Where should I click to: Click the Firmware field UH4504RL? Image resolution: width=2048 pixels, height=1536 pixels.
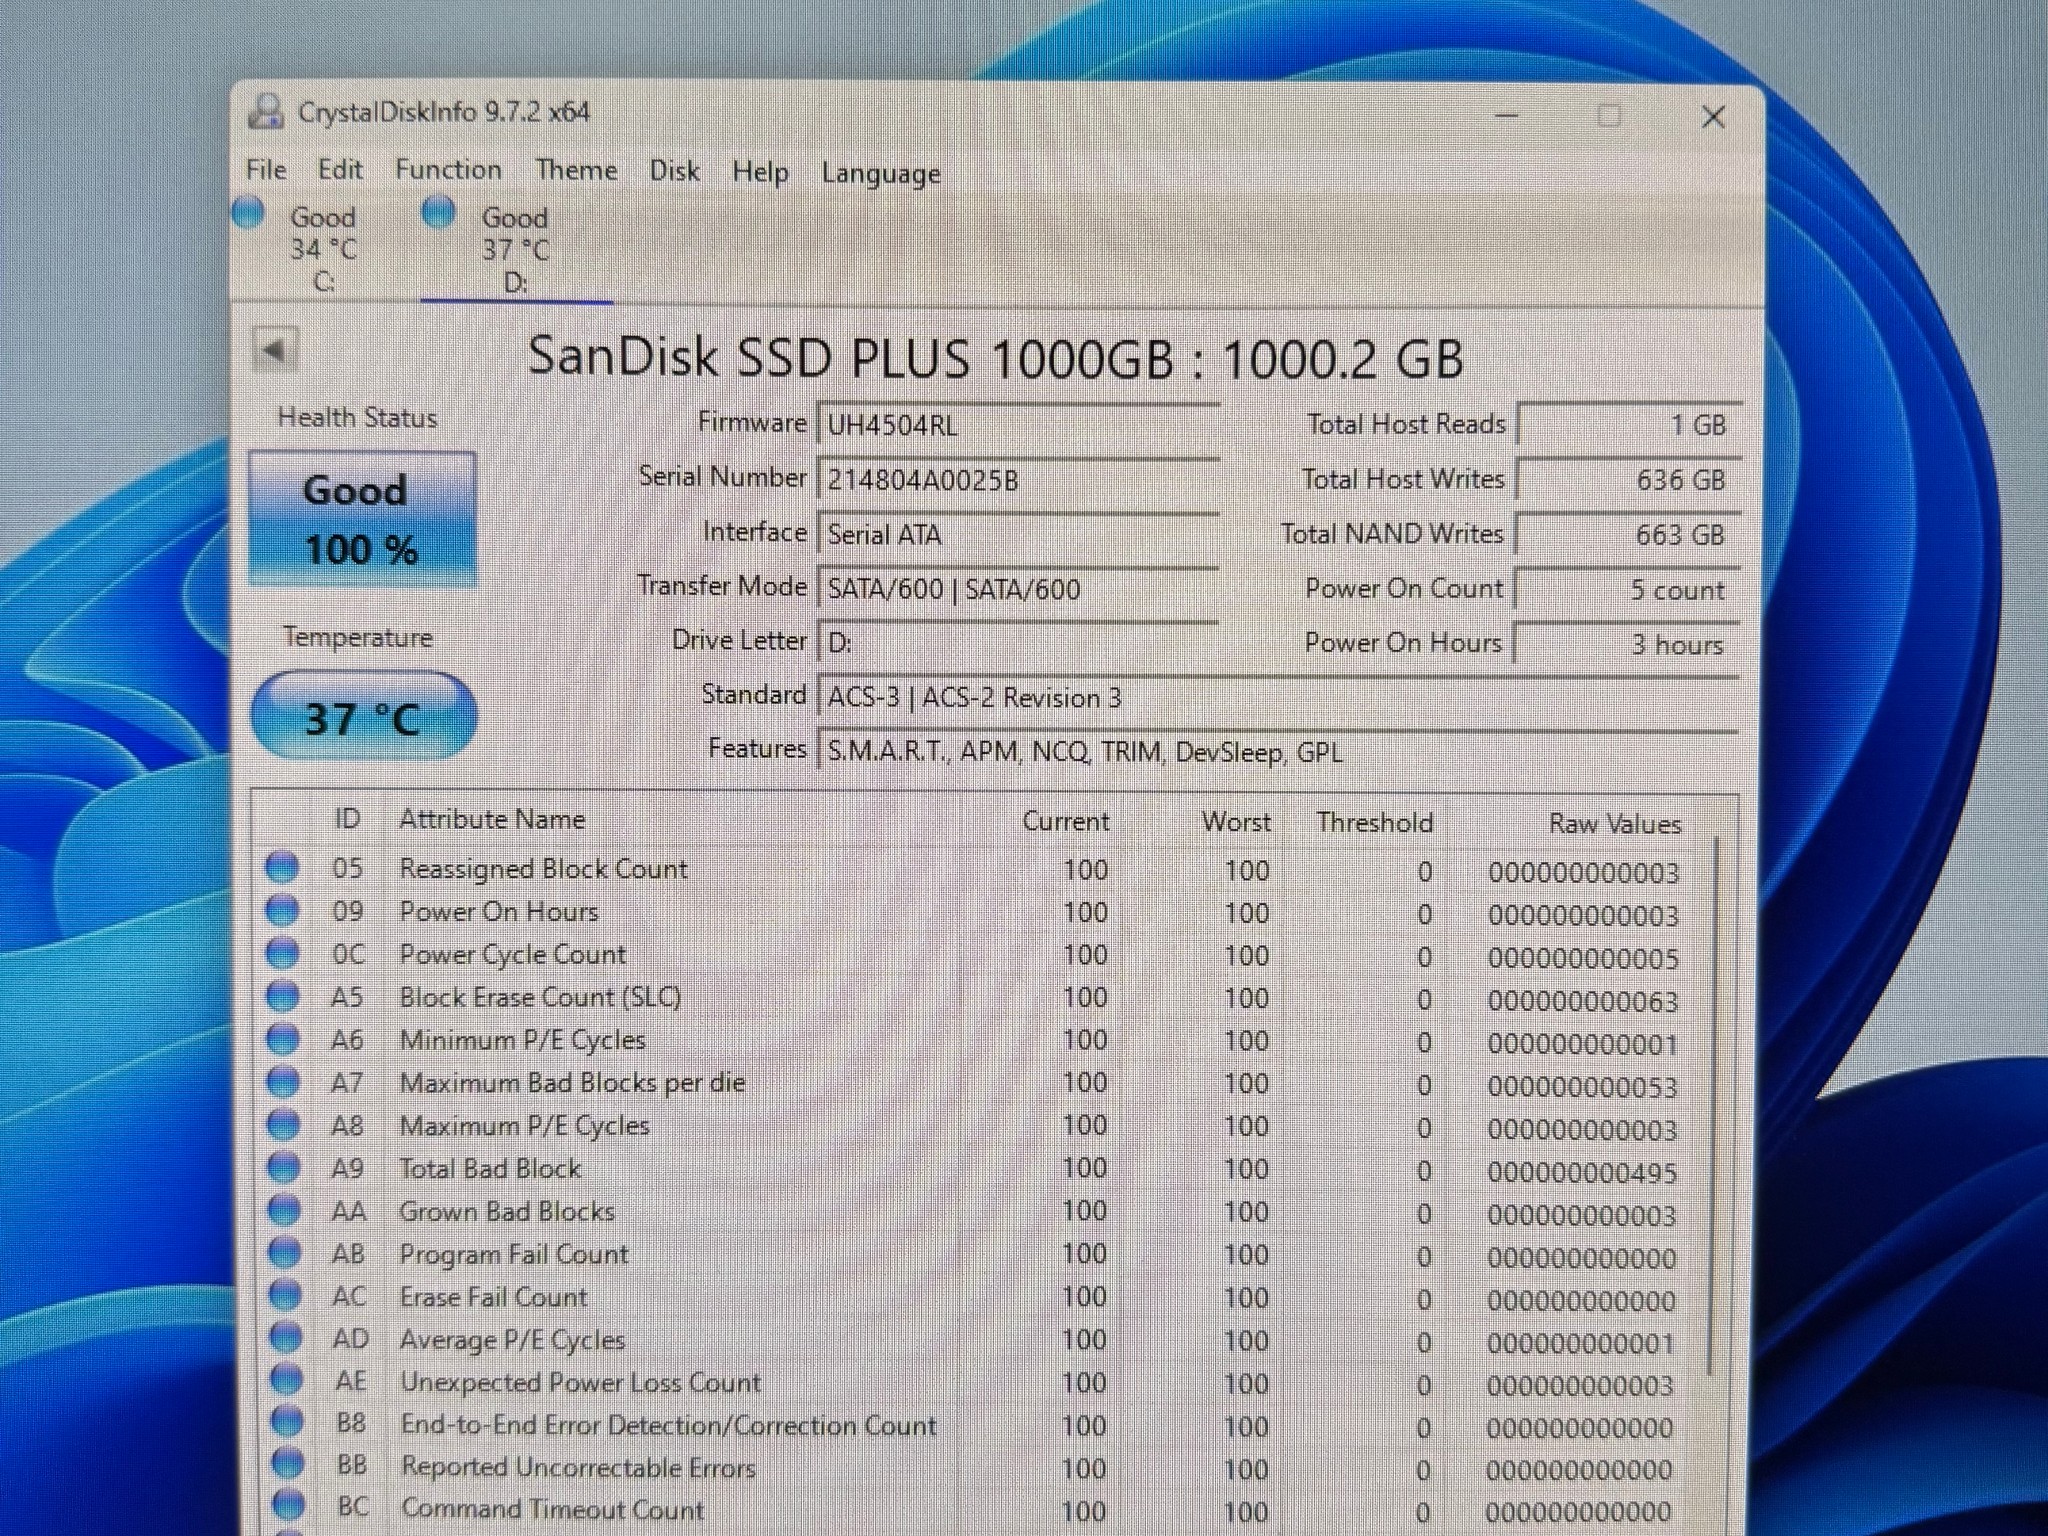(1018, 425)
